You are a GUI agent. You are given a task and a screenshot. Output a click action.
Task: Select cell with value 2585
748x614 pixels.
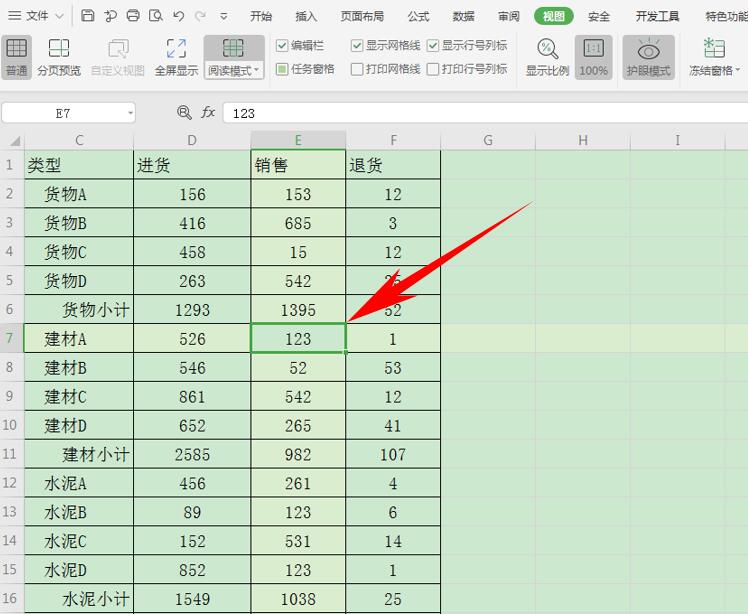(x=192, y=454)
